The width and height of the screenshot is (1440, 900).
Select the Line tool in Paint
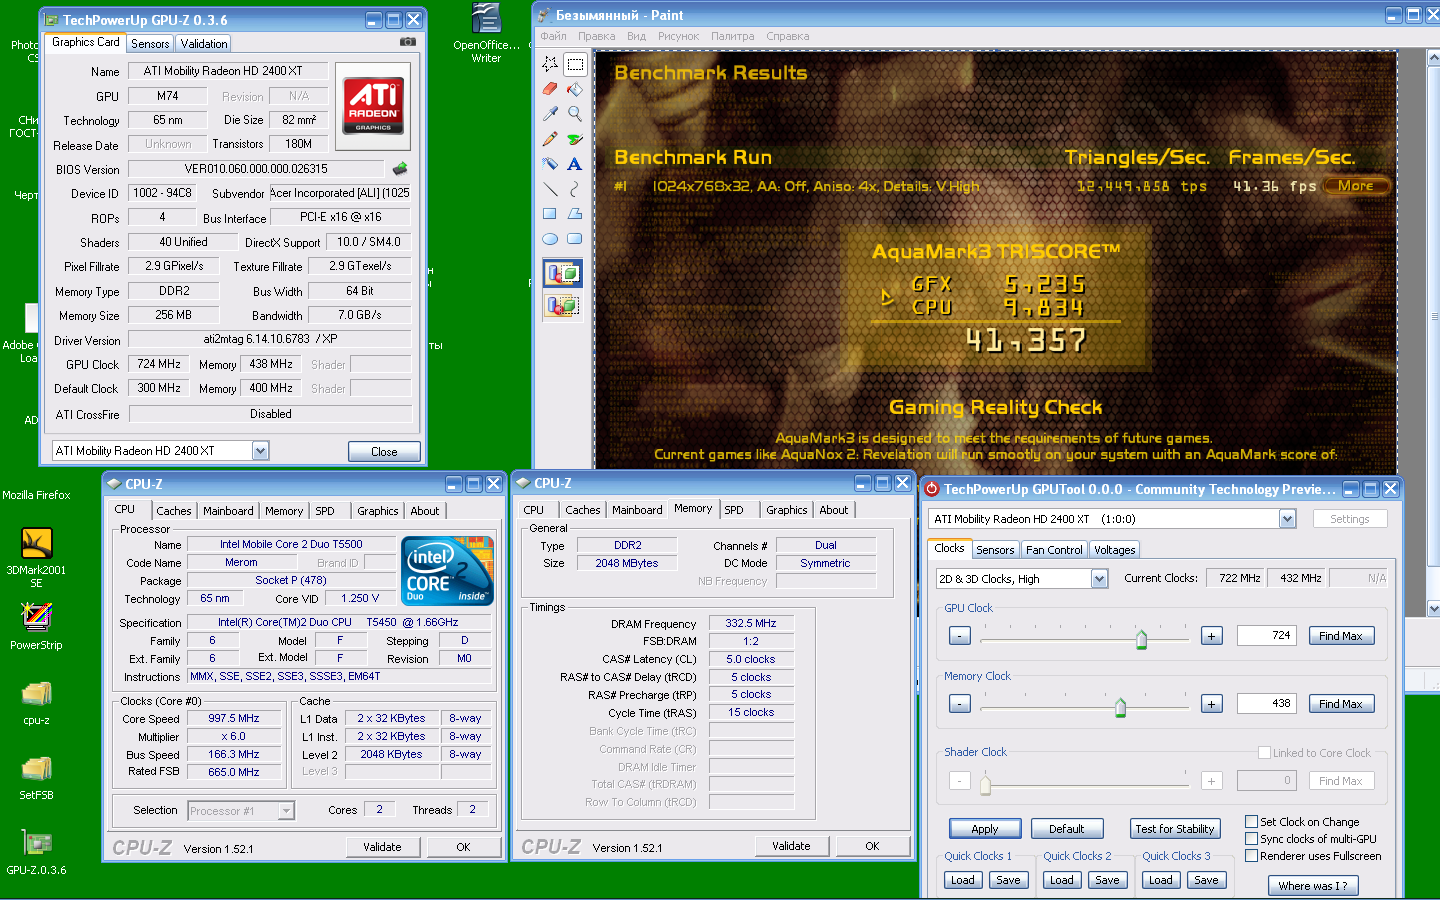[x=550, y=189]
